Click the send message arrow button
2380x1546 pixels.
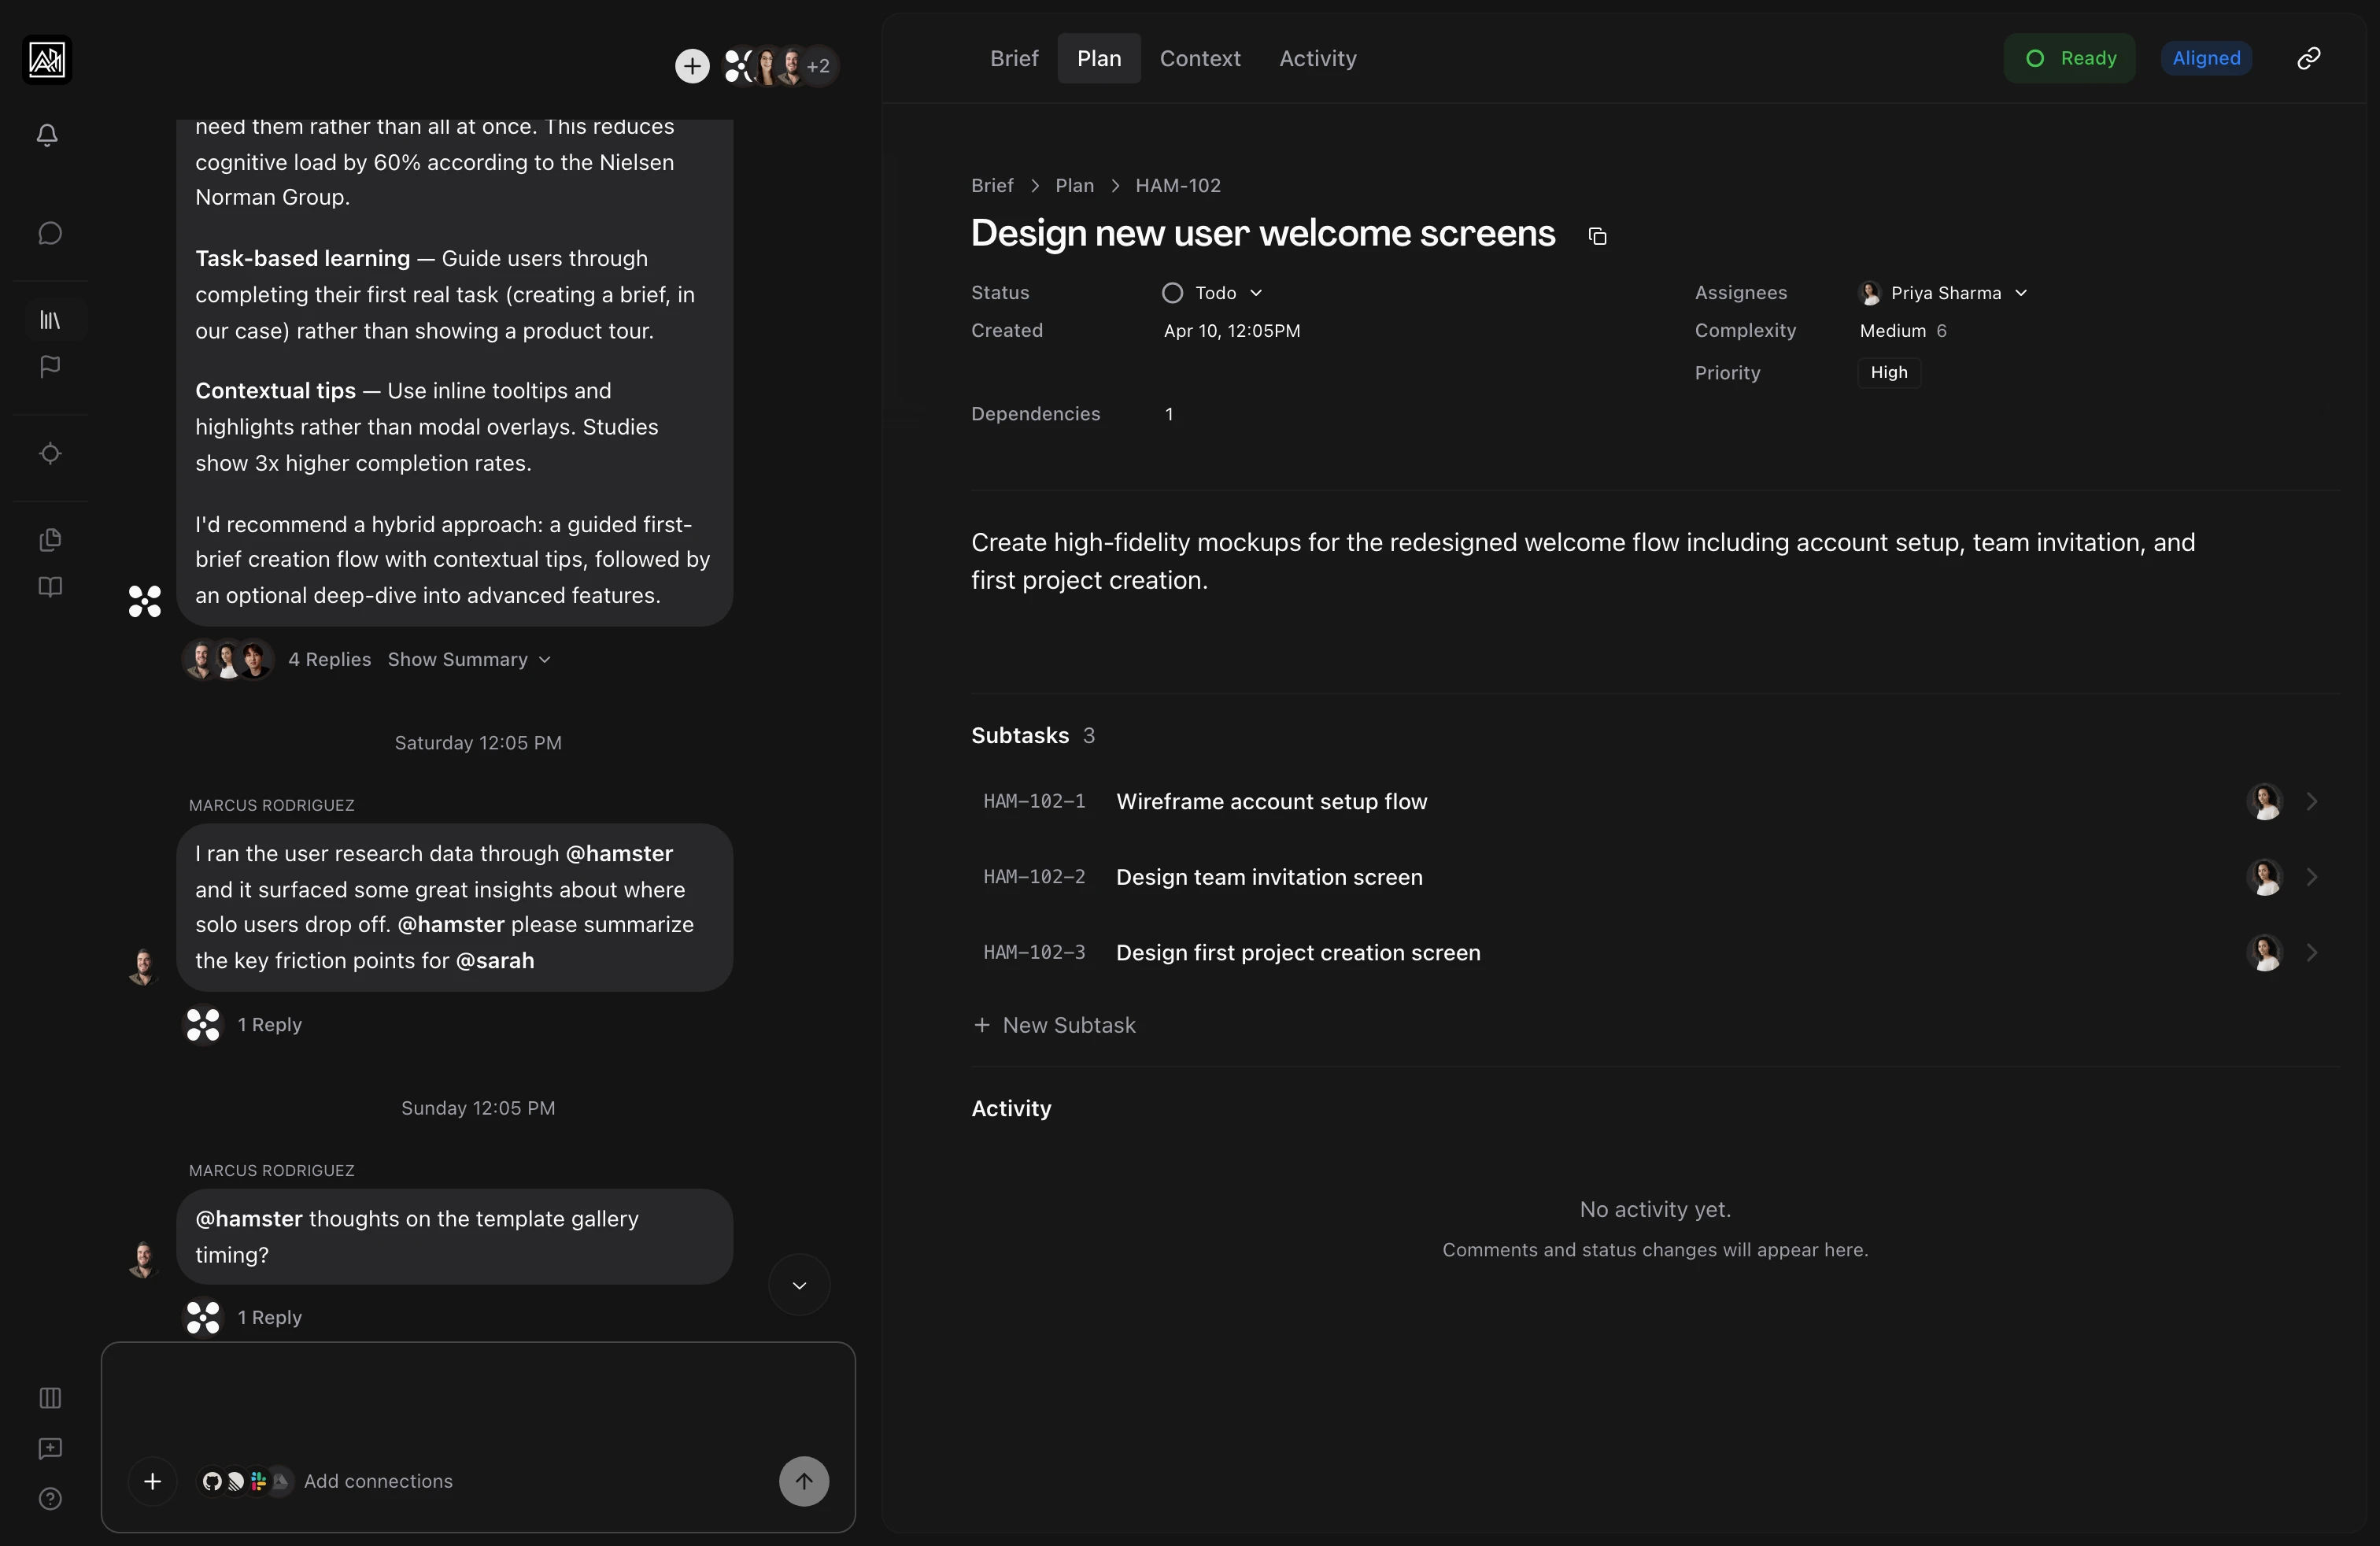(x=803, y=1481)
